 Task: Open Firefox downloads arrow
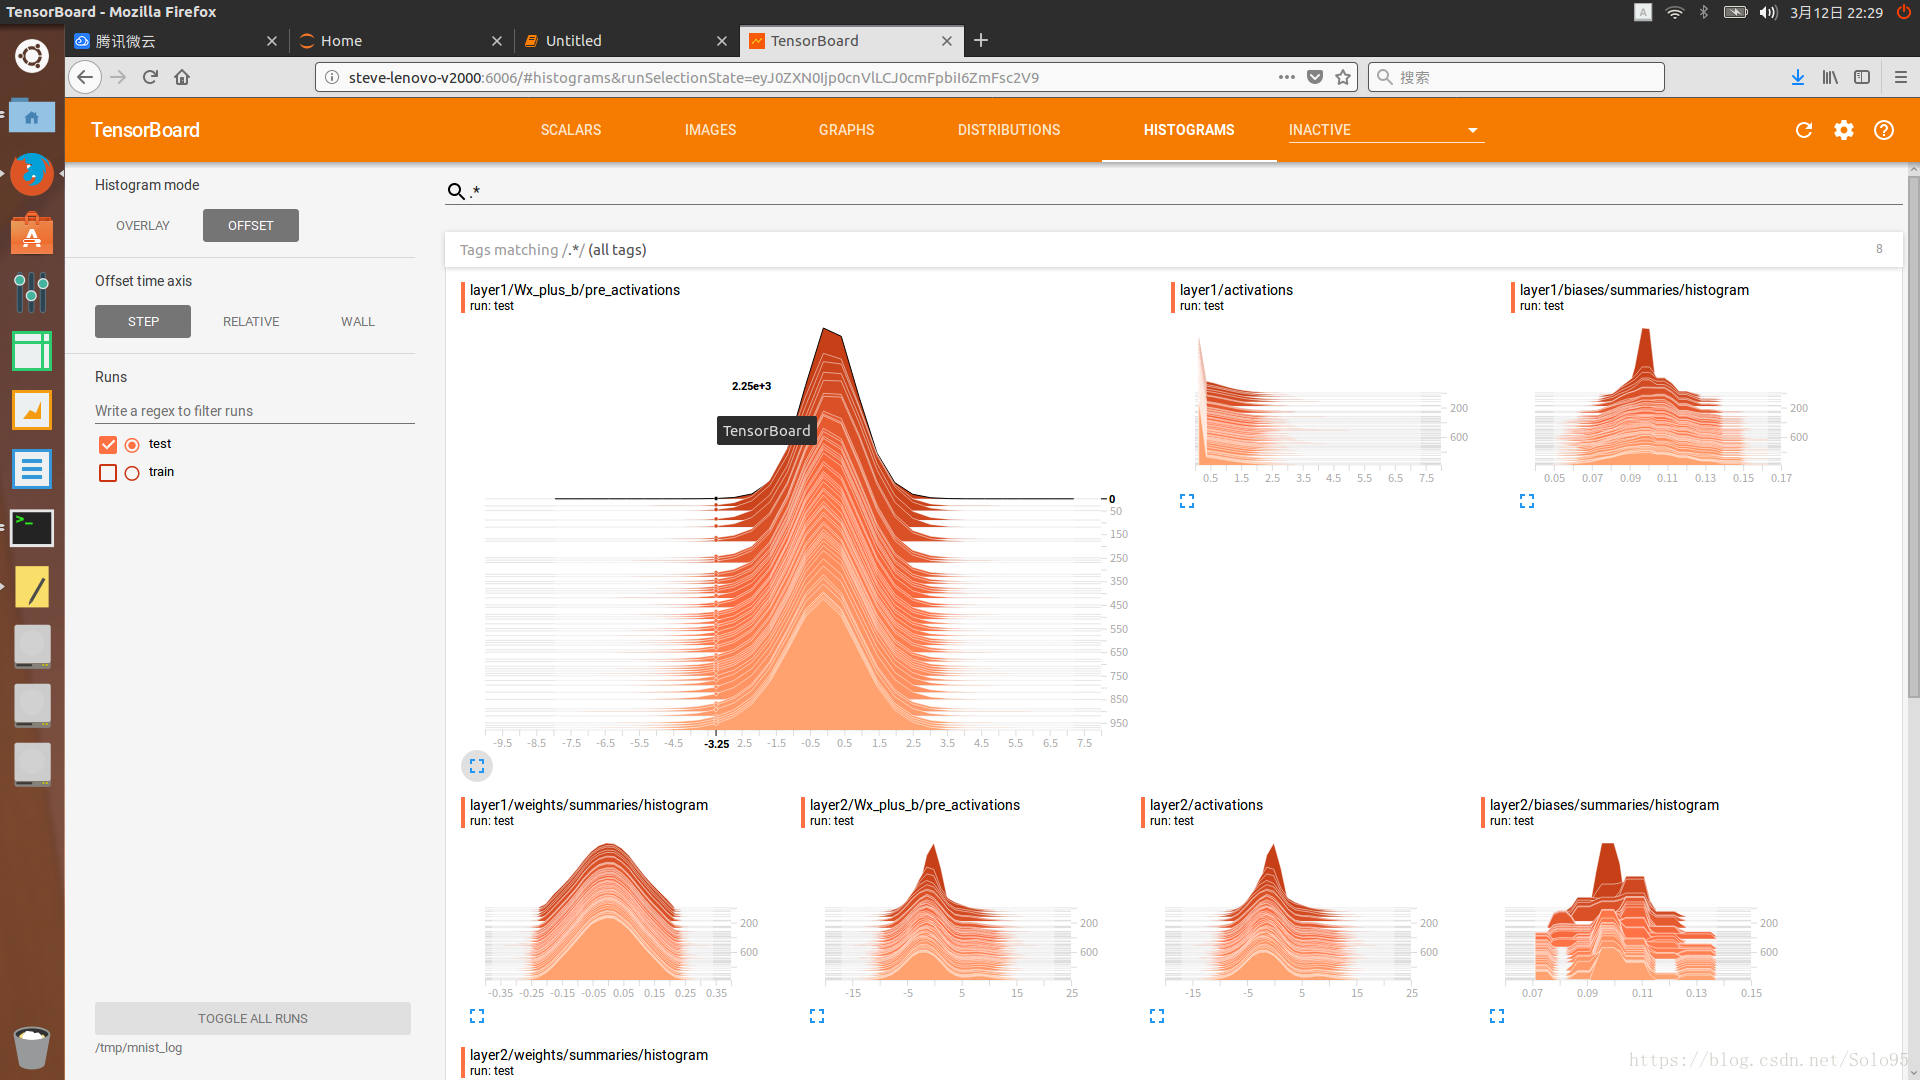click(x=1798, y=77)
